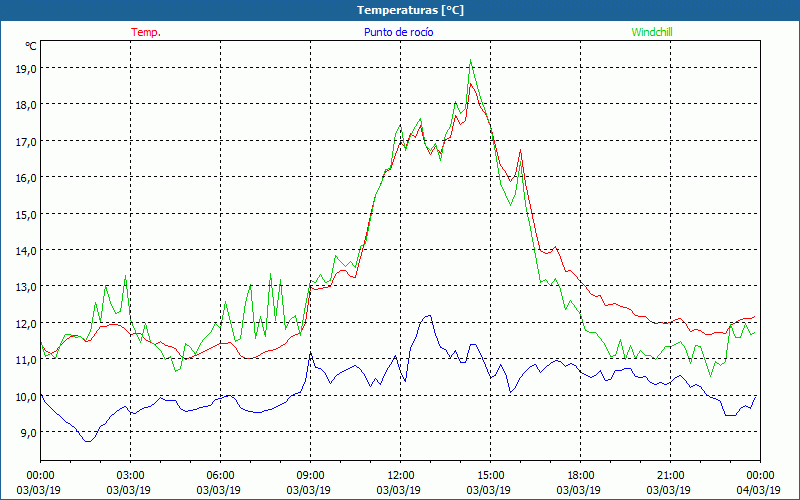Click the 16,0 y-axis value
This screenshot has width=800, height=500.
26,178
